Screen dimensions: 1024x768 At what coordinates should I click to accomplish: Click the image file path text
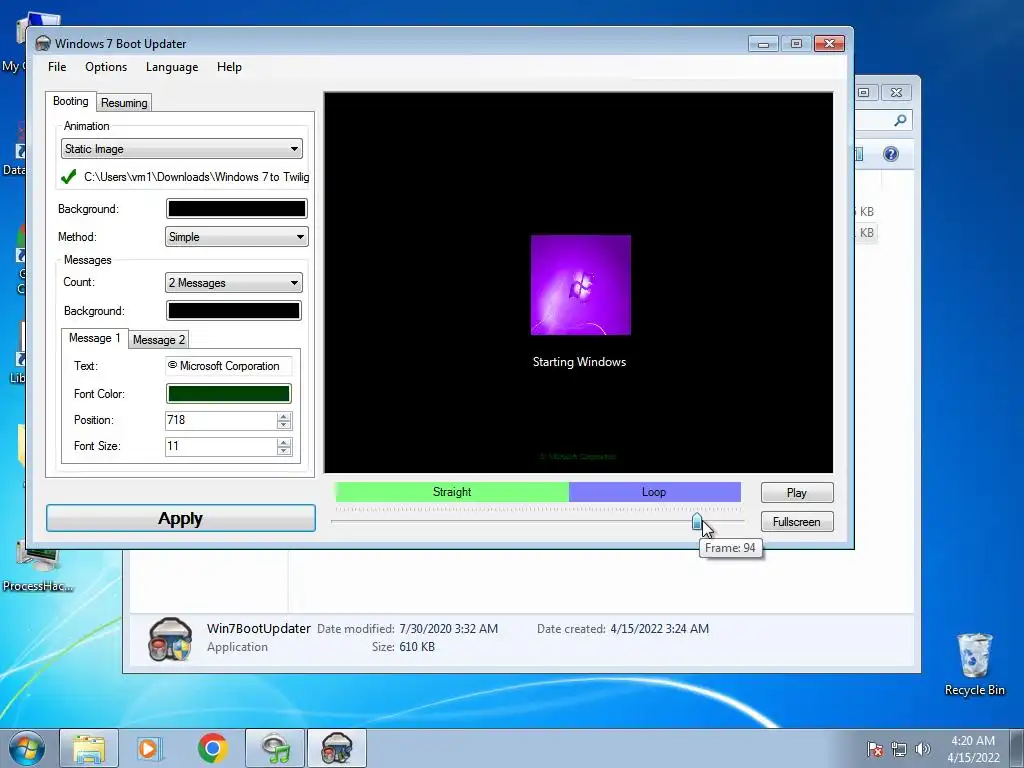[x=197, y=177]
